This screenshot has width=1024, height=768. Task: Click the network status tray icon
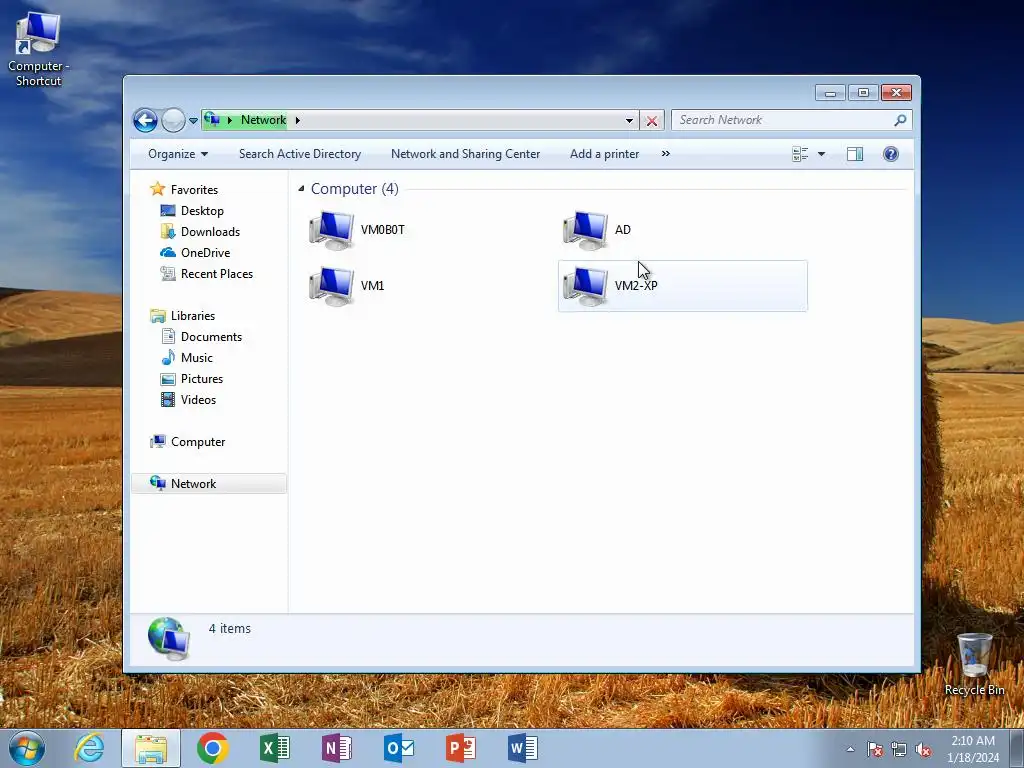coord(899,750)
